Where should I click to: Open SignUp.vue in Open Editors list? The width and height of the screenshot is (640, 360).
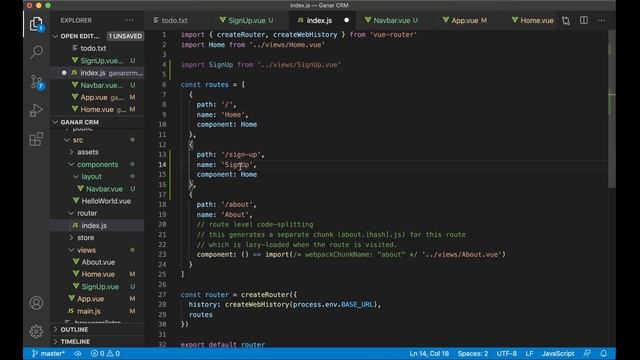(x=97, y=60)
